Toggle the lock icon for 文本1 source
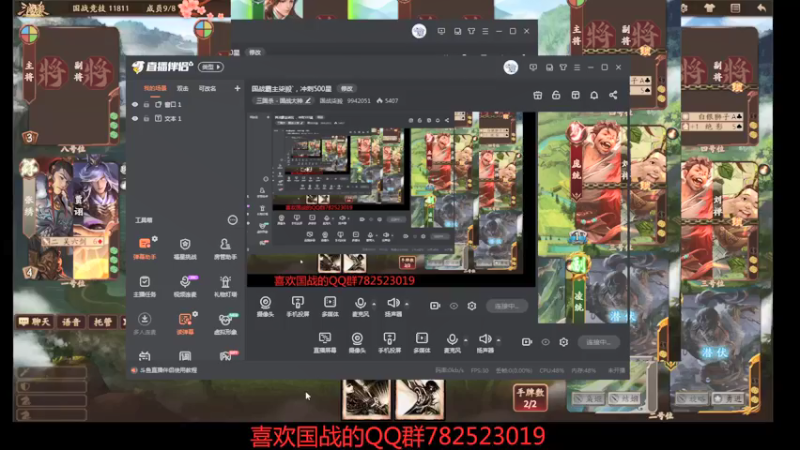Image resolution: width=800 pixels, height=450 pixels. [x=146, y=118]
